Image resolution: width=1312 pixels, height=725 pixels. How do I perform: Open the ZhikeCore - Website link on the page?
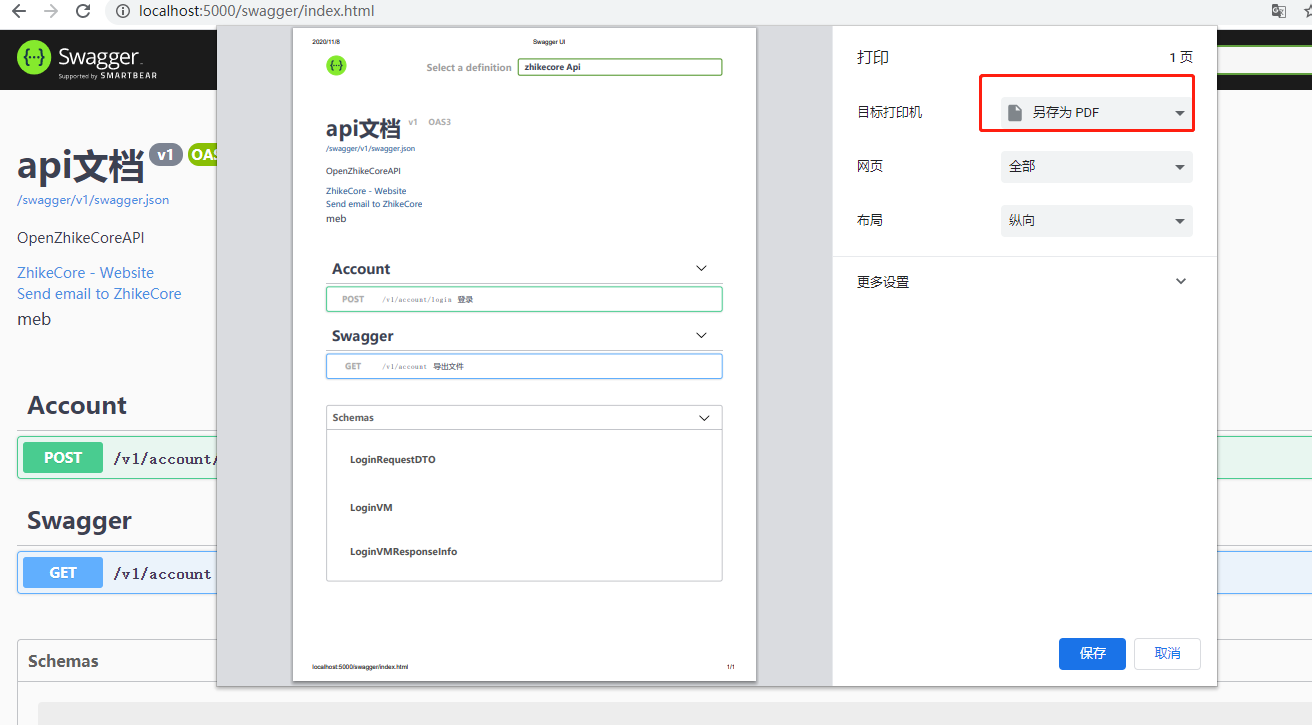[x=85, y=272]
